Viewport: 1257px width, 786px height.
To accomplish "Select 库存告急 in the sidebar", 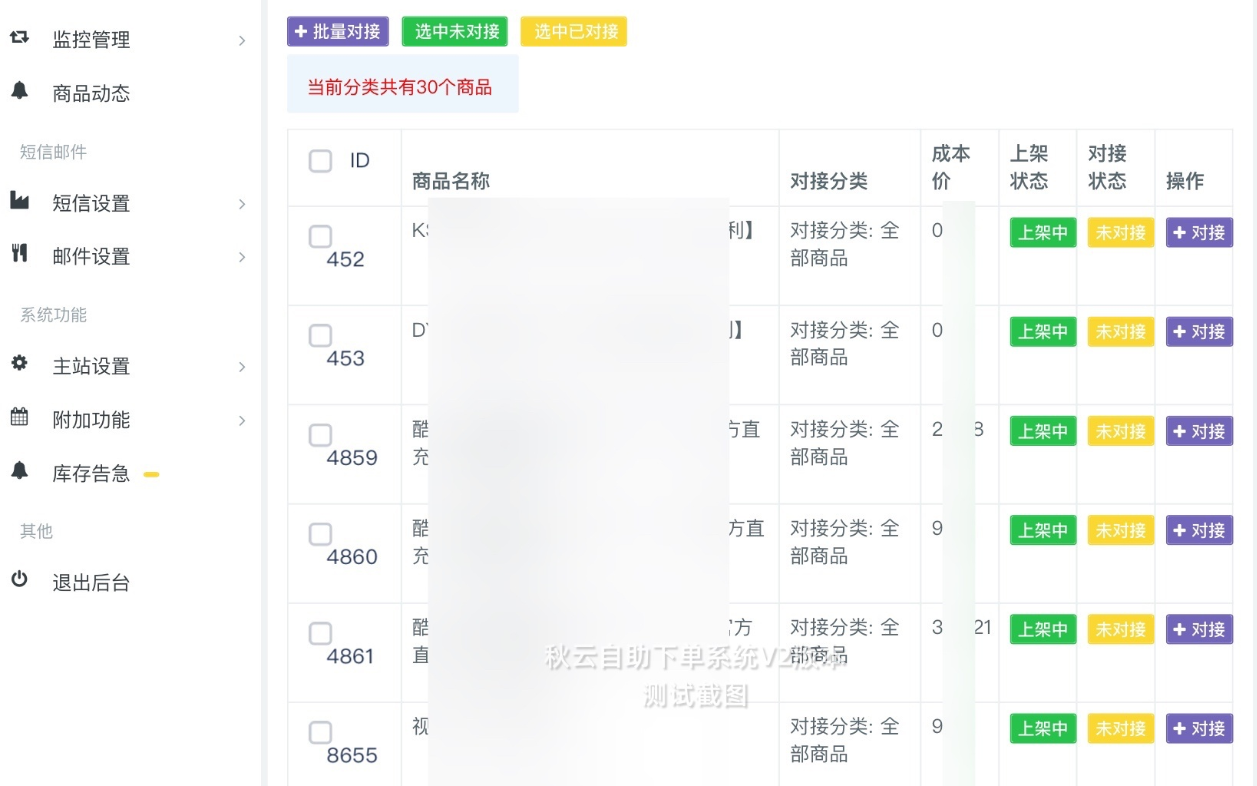I will point(88,473).
